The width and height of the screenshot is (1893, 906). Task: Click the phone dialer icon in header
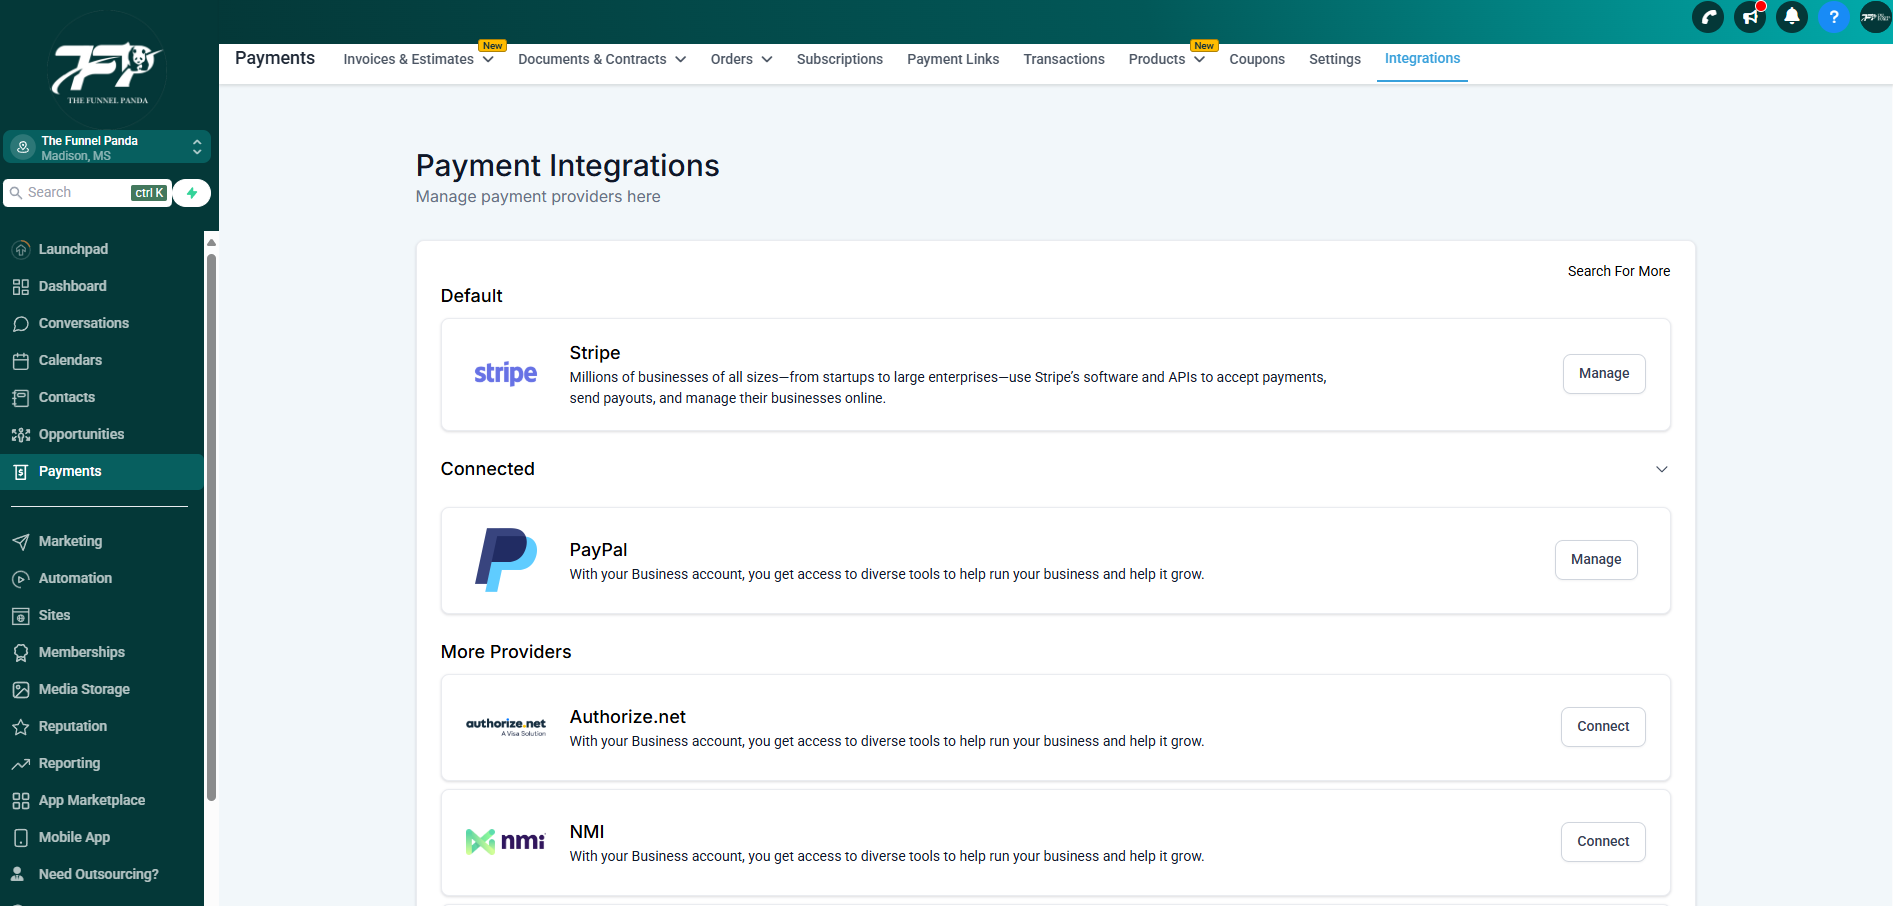pyautogui.click(x=1708, y=17)
